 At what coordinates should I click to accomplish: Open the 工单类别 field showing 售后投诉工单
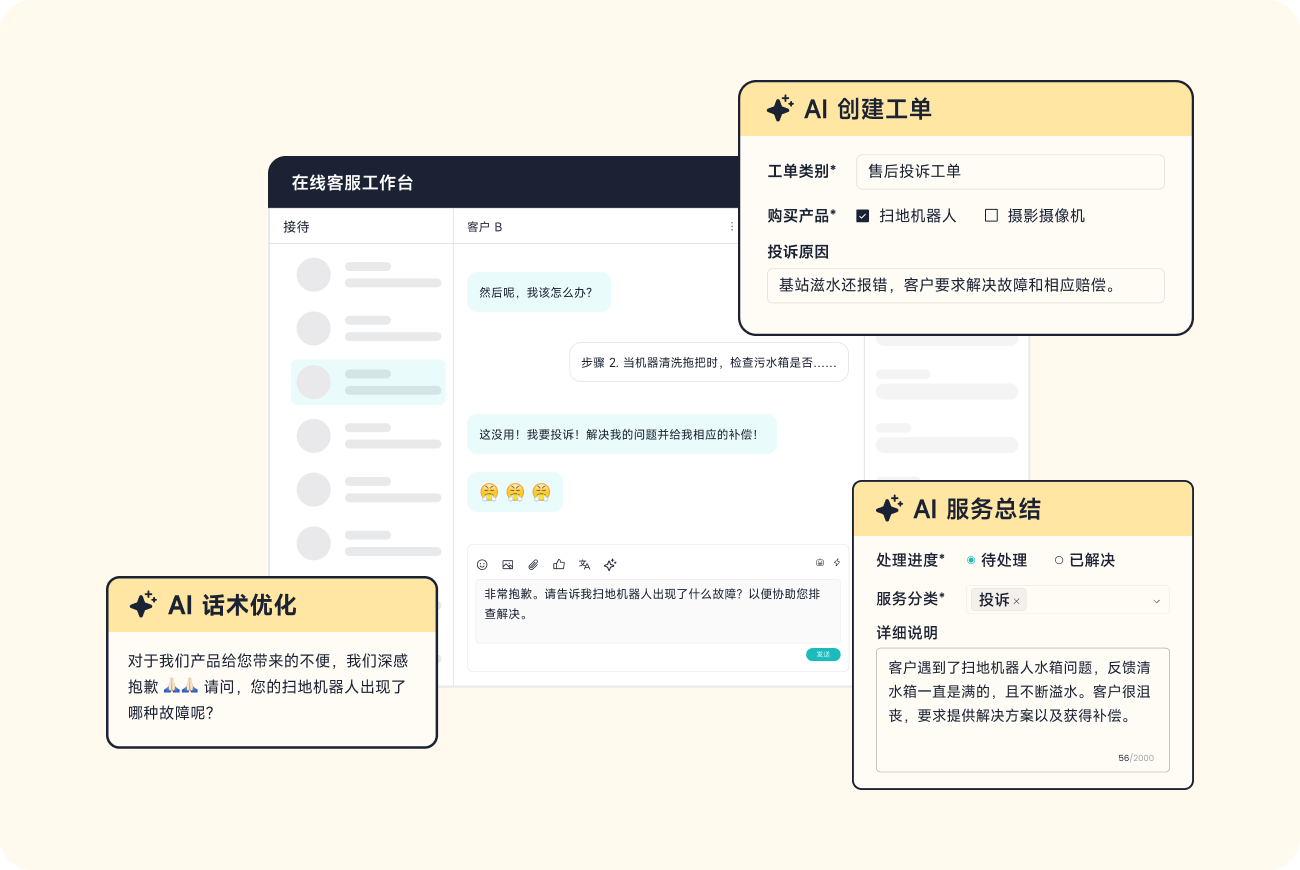point(1010,172)
